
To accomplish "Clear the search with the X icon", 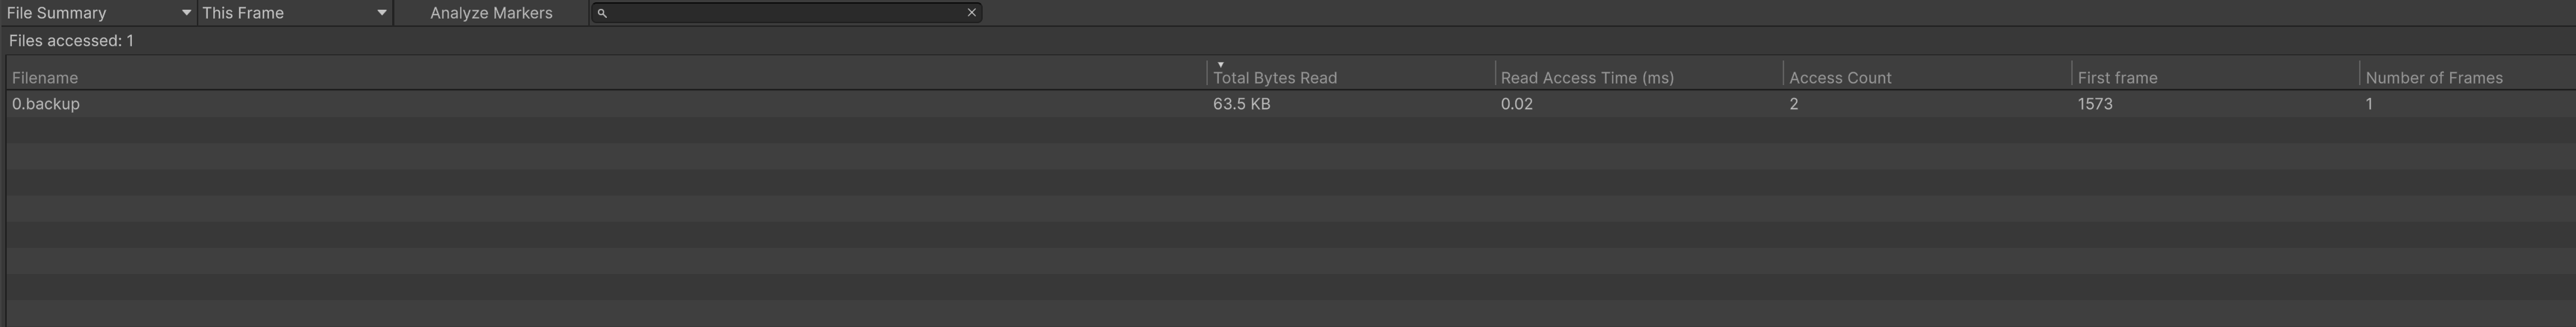I will coord(971,13).
